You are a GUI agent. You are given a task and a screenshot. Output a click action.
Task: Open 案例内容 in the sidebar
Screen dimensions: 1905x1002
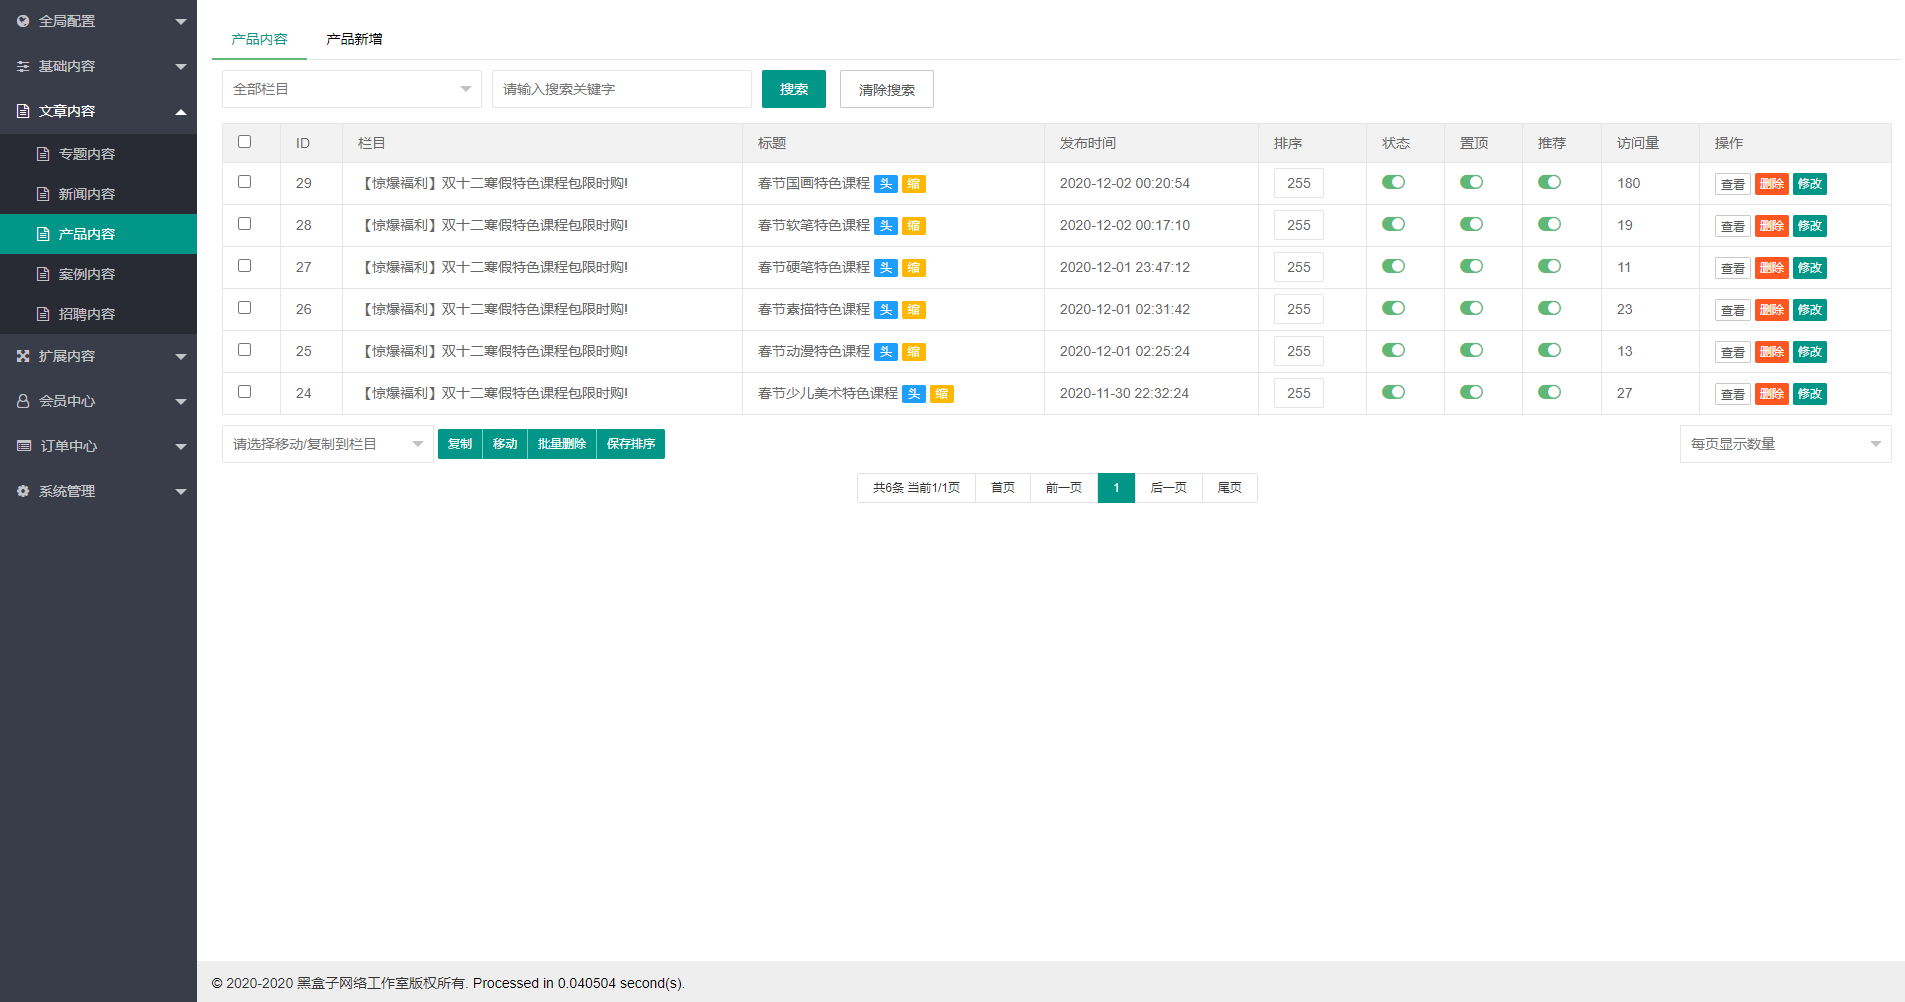[x=98, y=274]
